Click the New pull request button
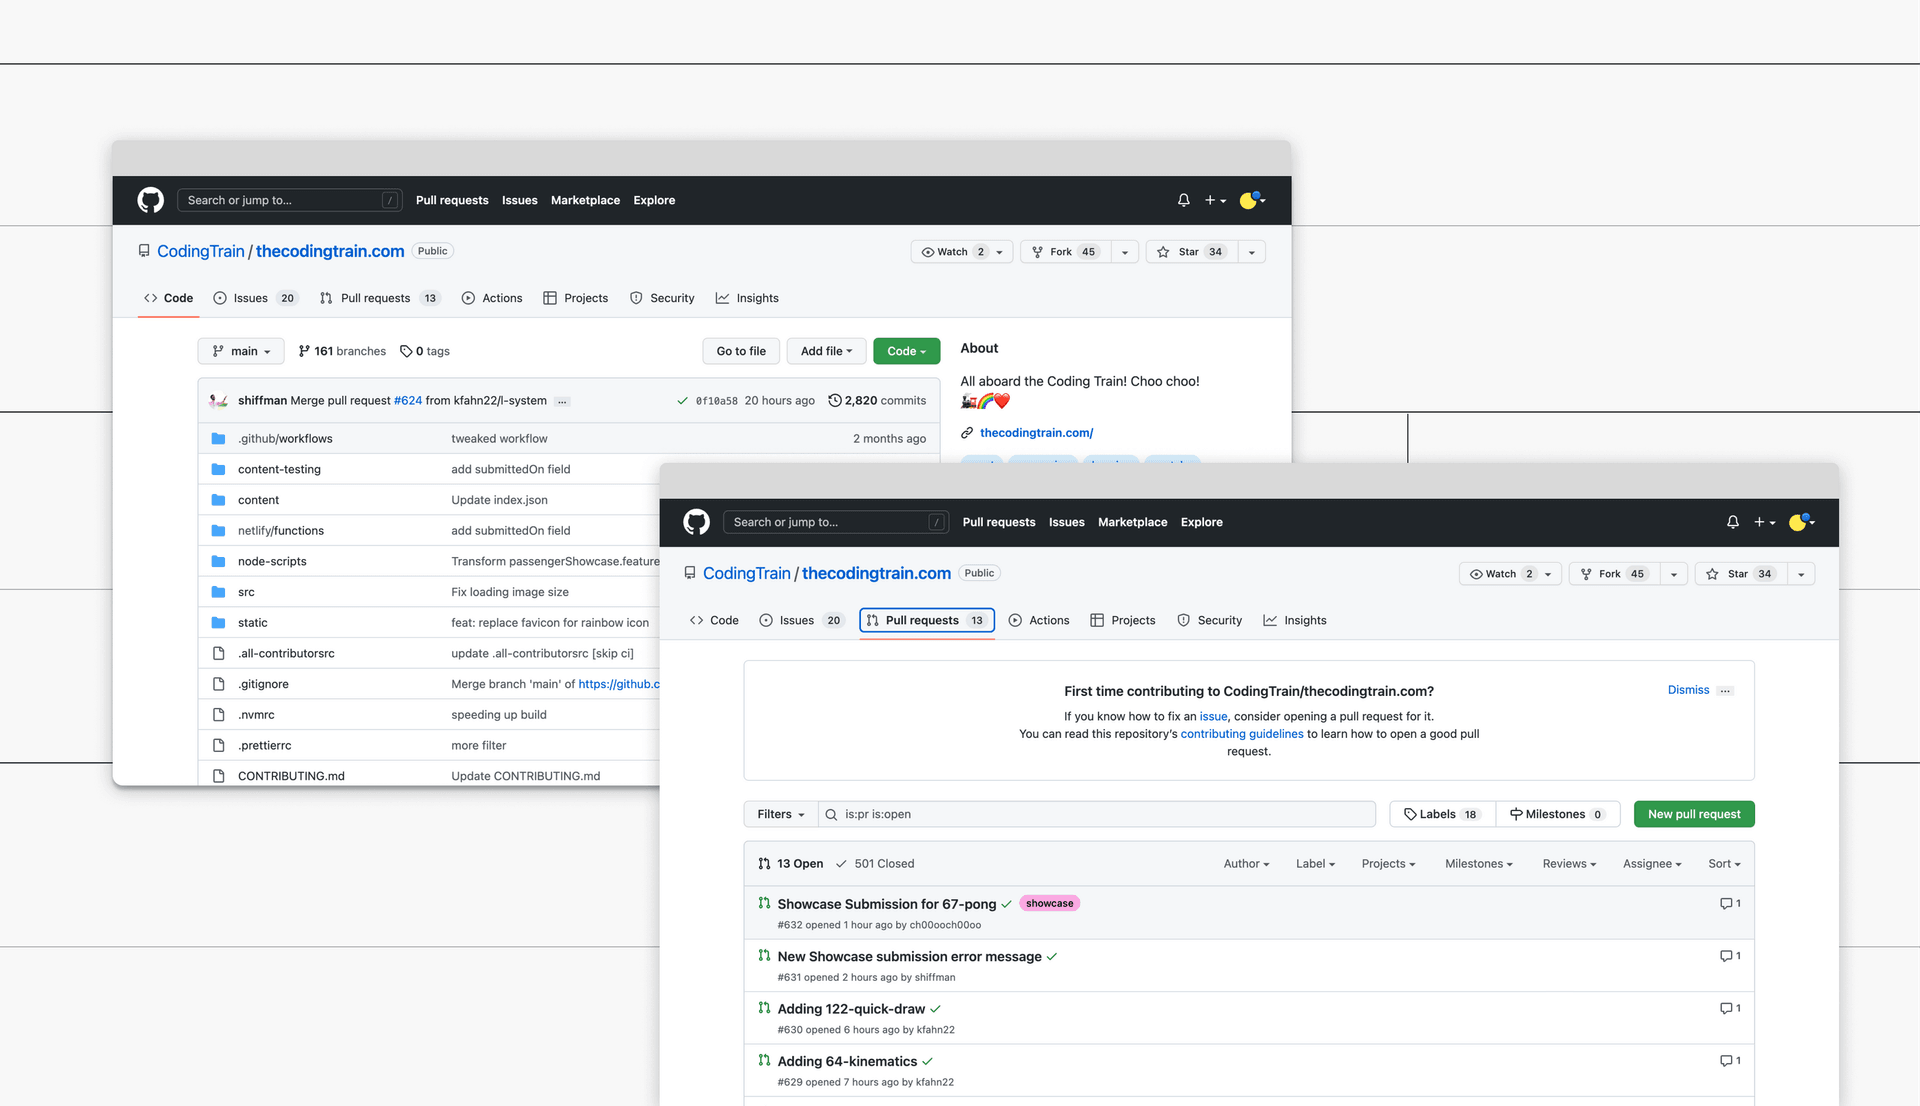This screenshot has height=1106, width=1920. [x=1694, y=814]
